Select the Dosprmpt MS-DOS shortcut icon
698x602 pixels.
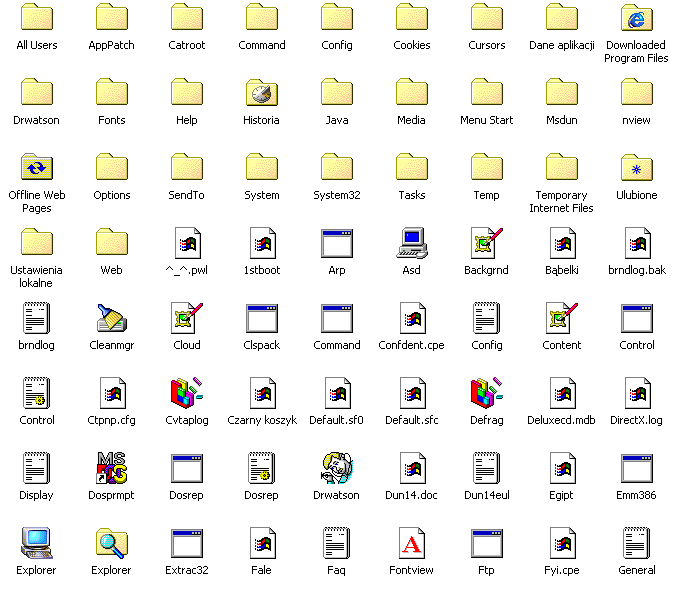112,468
